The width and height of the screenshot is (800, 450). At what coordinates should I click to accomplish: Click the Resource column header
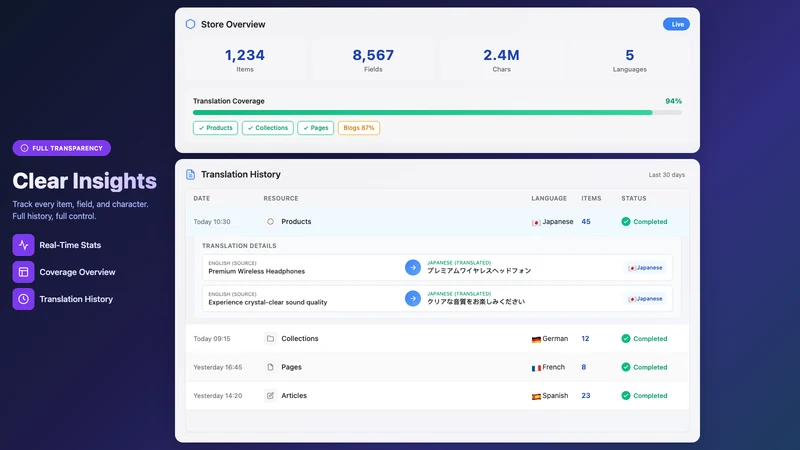tap(281, 198)
